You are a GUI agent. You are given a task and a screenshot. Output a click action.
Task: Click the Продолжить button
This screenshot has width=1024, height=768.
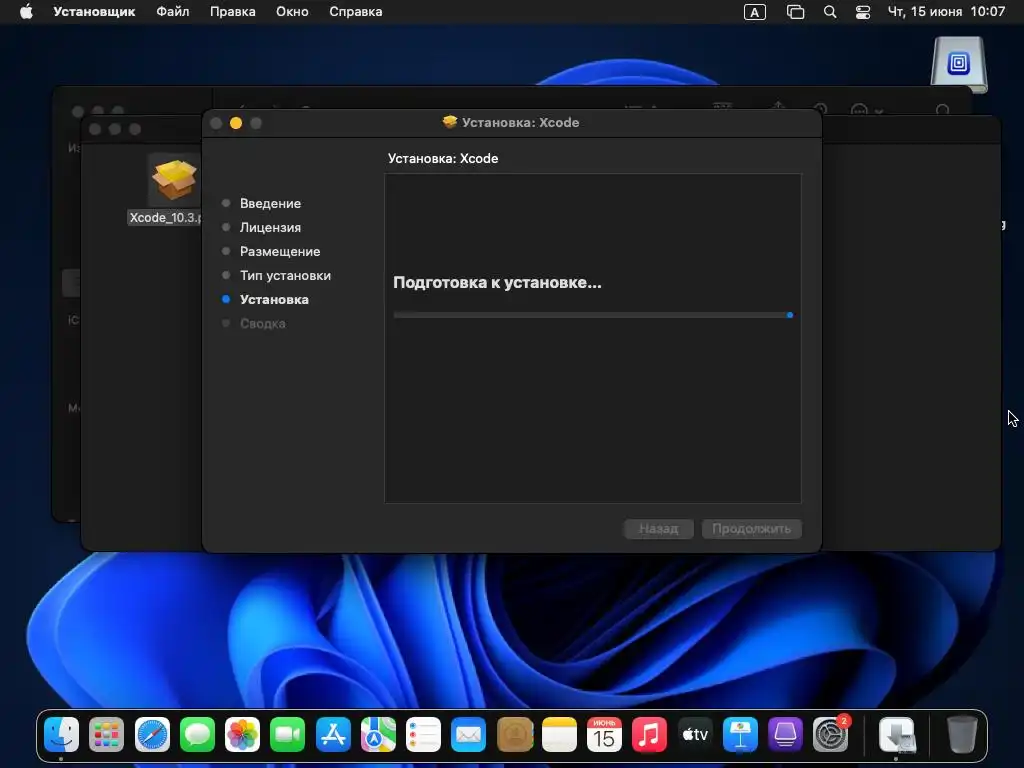pos(752,528)
